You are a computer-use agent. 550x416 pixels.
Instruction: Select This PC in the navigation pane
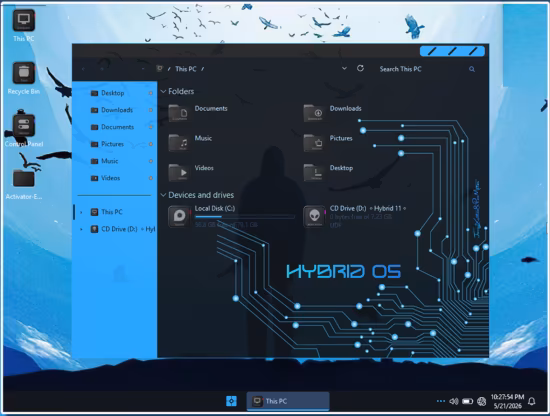(x=115, y=212)
